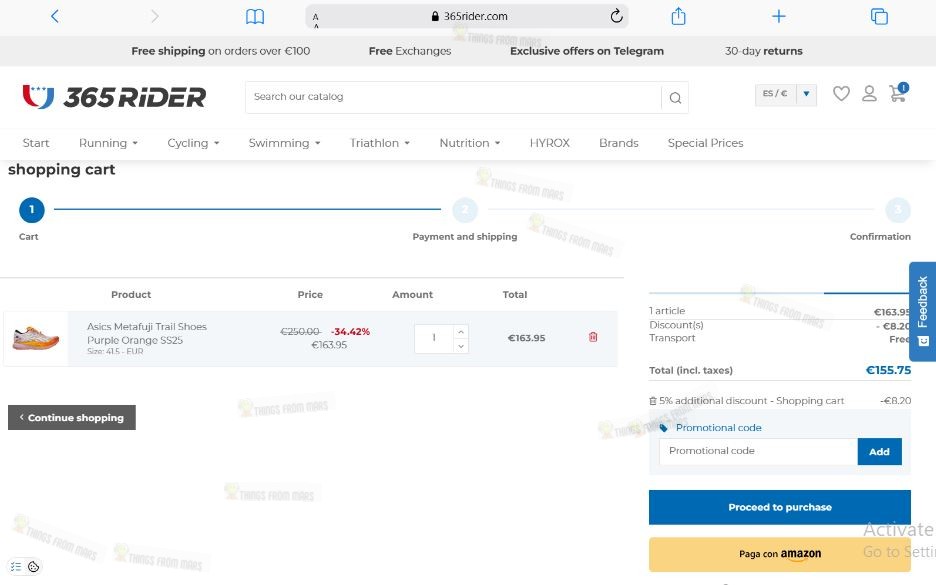Screen dimensions: 936x585
Task: Click Proceed to purchase button
Action: click(x=780, y=507)
